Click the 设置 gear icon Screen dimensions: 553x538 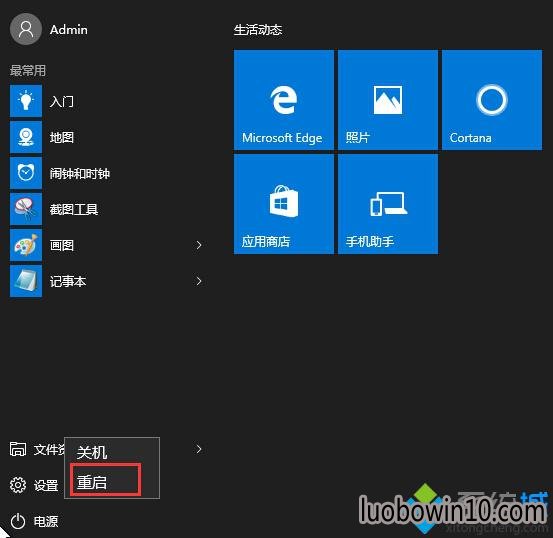point(18,485)
